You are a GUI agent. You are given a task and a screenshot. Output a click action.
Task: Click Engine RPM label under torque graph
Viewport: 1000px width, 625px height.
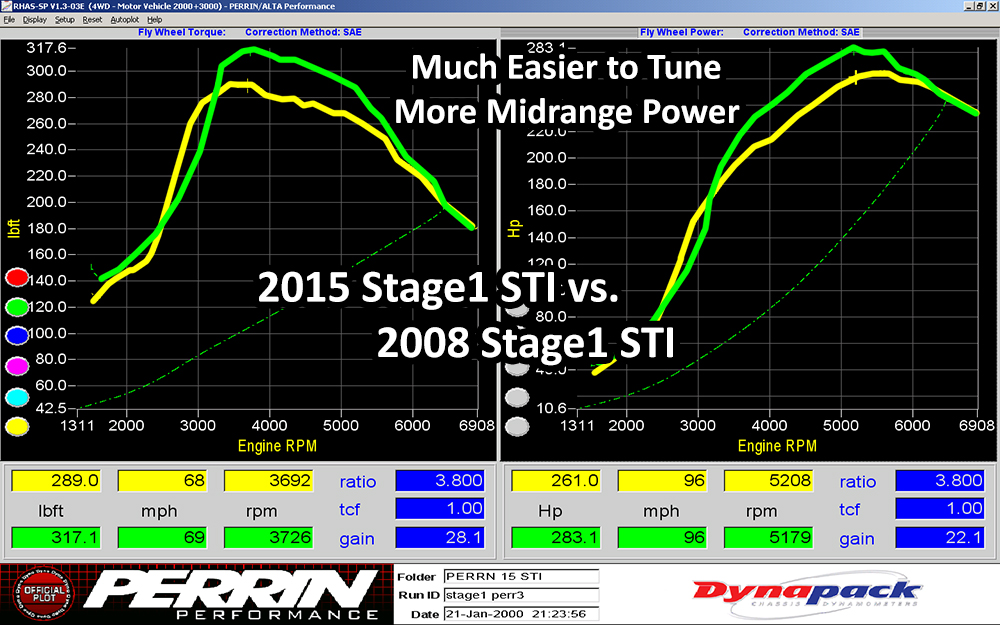coord(277,446)
